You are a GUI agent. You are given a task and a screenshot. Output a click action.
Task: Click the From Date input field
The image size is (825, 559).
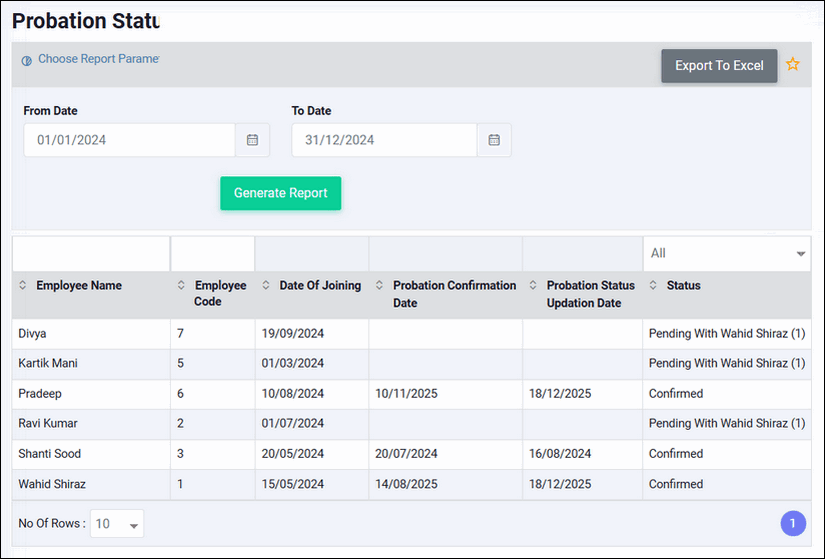coord(129,140)
